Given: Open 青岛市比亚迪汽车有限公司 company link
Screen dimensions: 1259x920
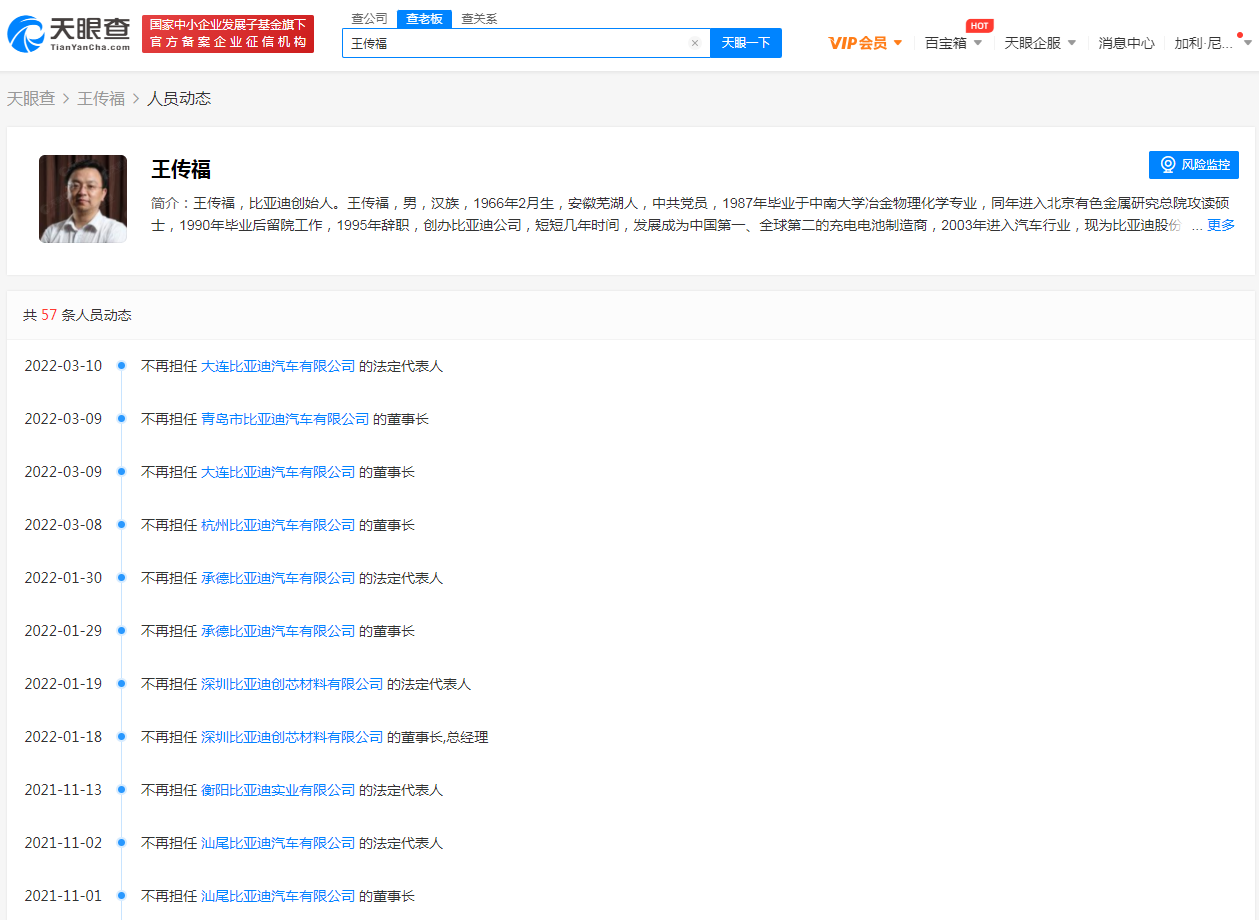Looking at the screenshot, I should 285,419.
